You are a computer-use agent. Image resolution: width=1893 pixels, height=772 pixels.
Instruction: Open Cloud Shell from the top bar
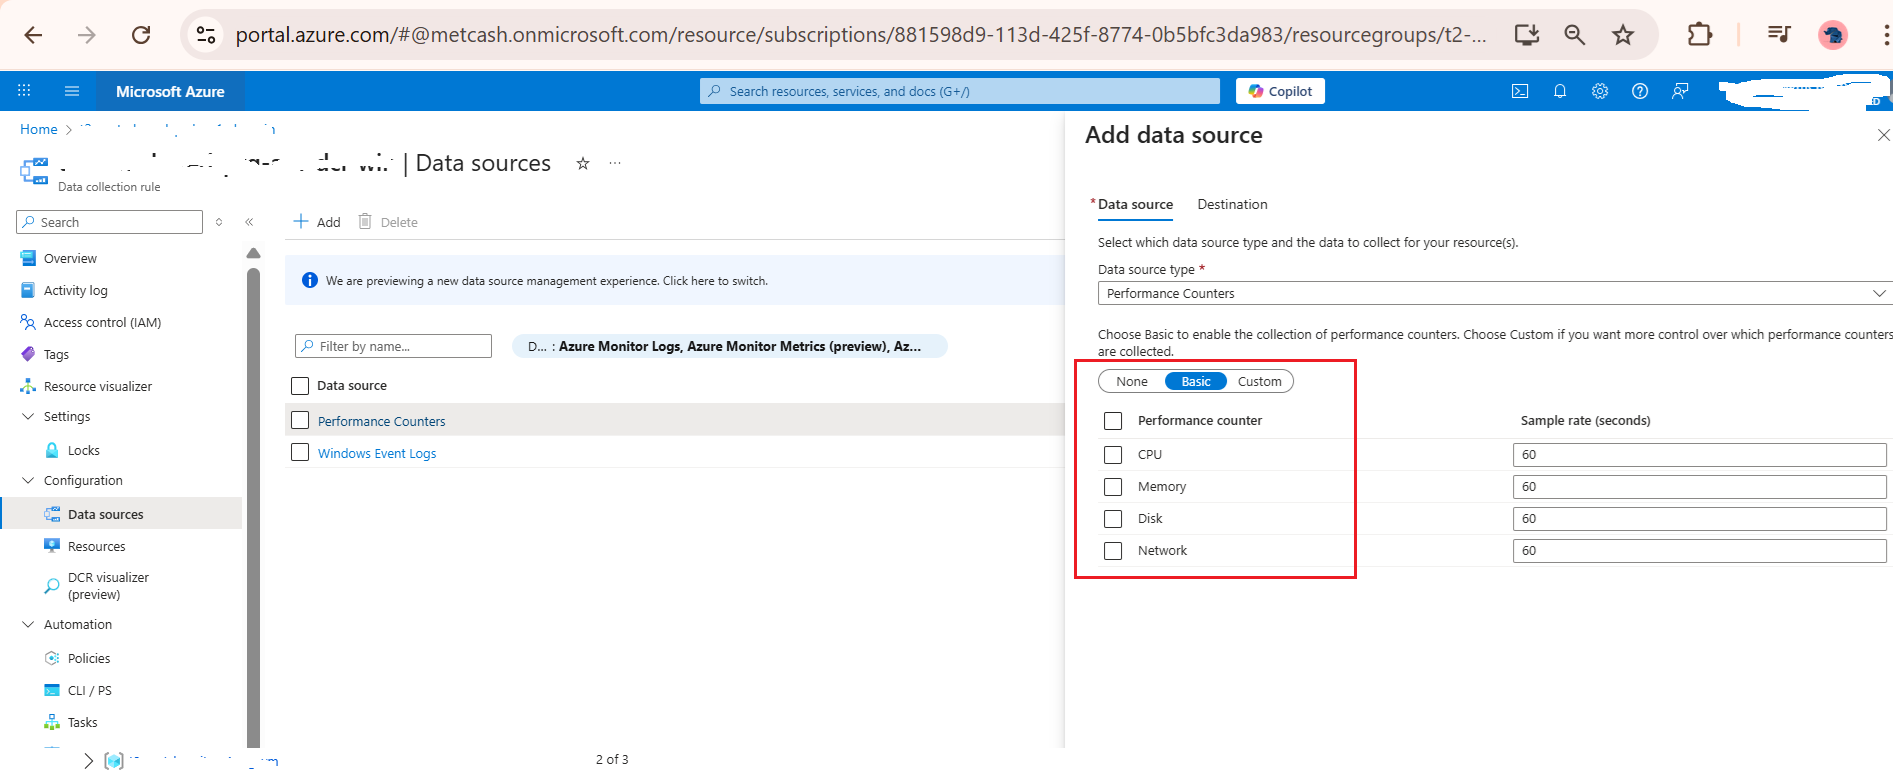tap(1520, 91)
